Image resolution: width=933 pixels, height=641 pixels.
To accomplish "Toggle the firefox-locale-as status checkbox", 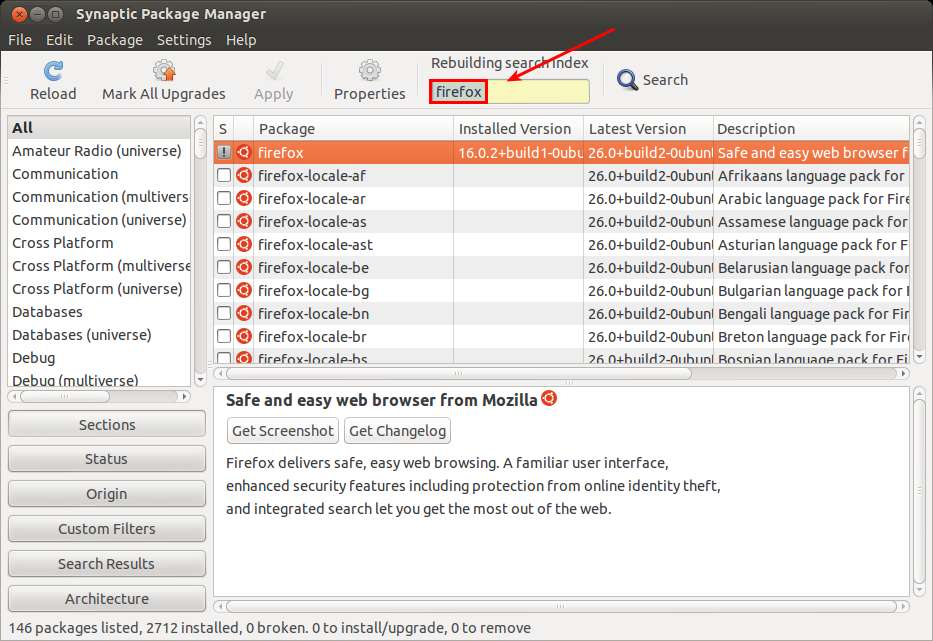I will tap(224, 221).
